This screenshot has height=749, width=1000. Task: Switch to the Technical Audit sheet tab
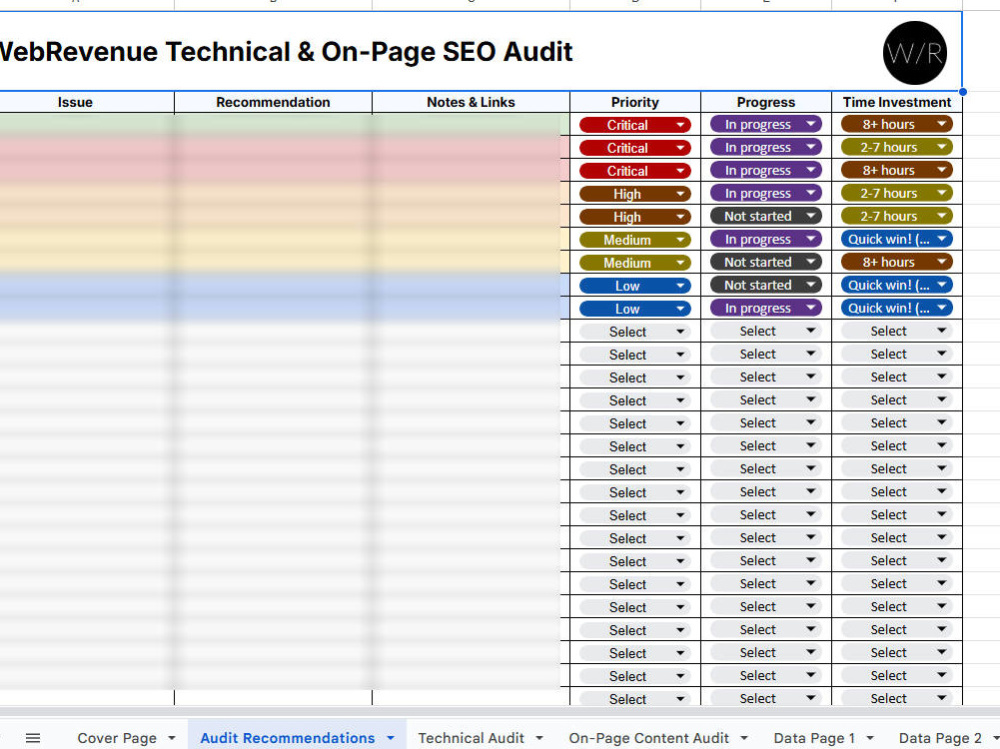471,738
